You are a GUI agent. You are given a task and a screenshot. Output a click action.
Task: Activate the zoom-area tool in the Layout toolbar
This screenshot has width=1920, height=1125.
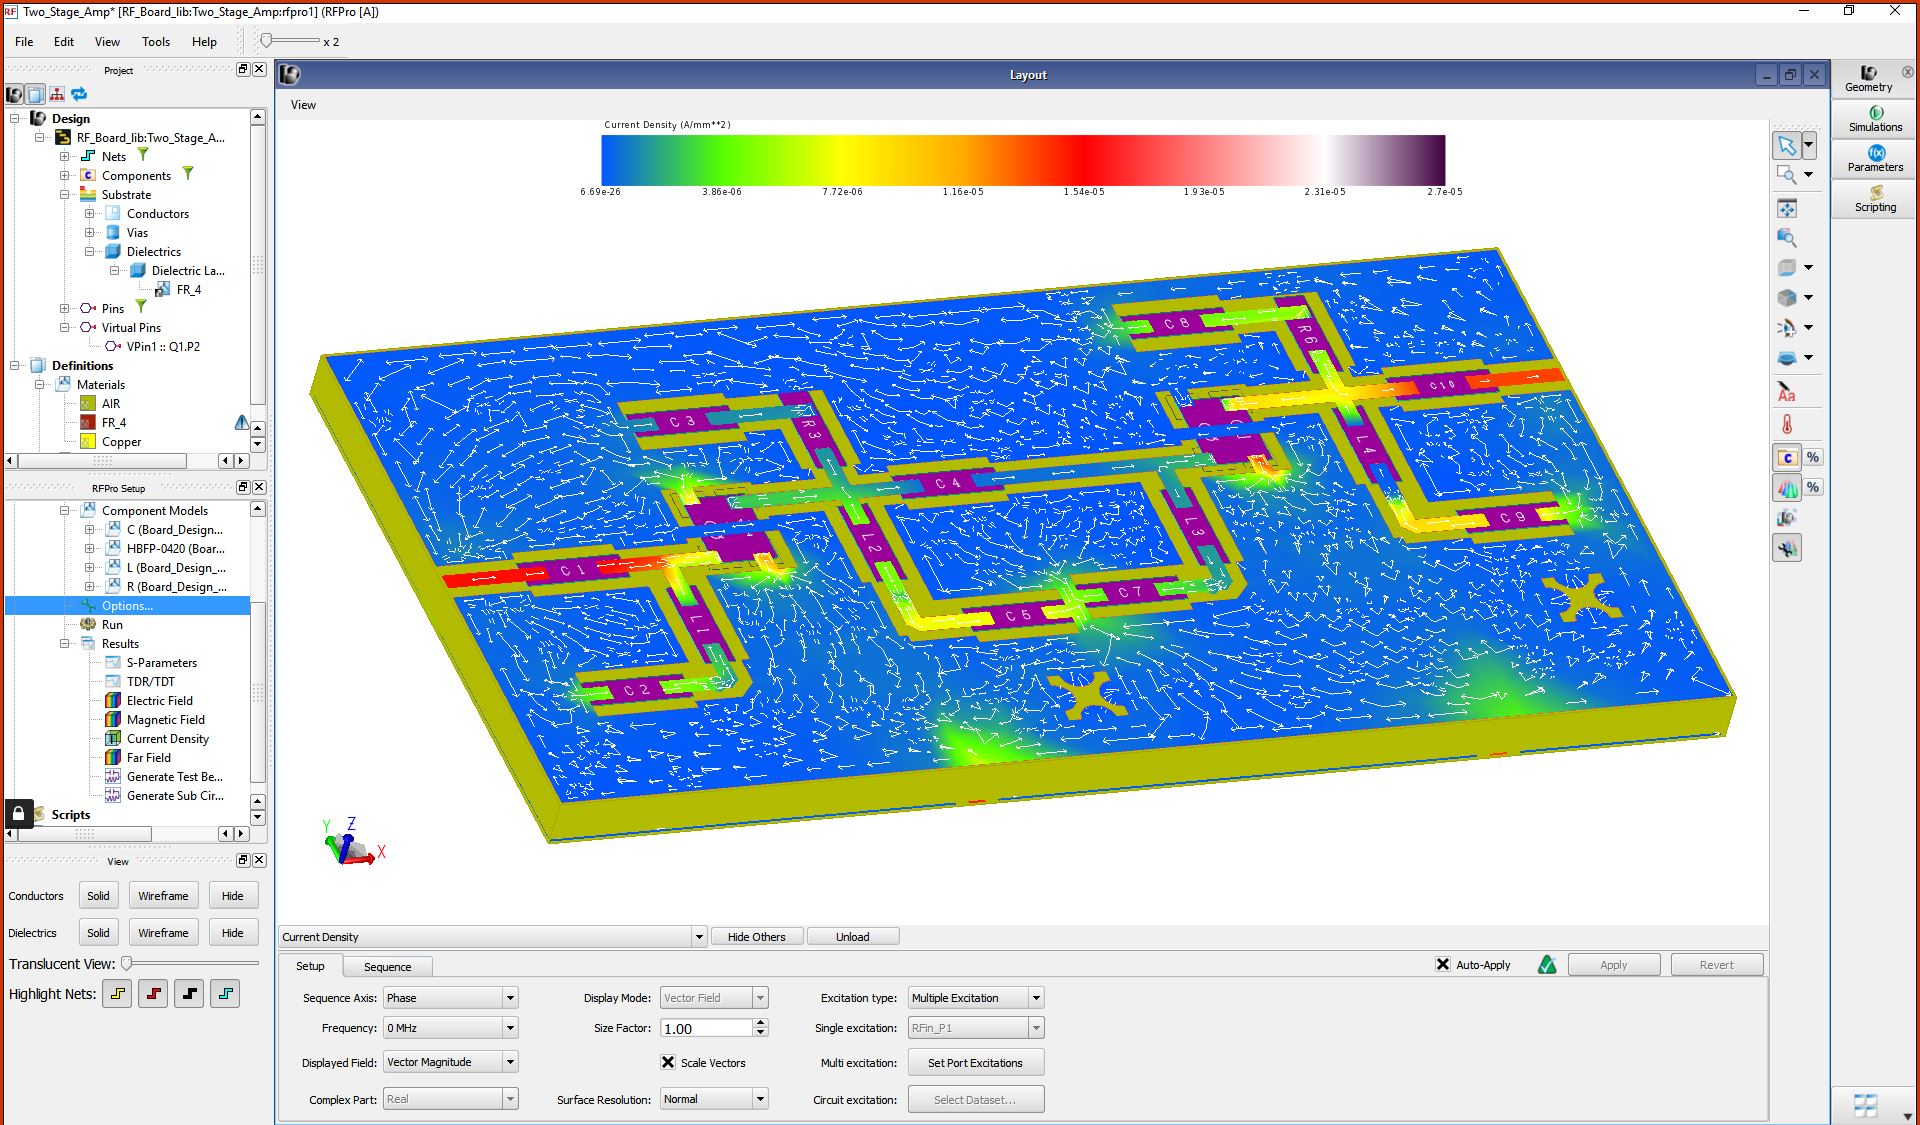[x=1787, y=175]
